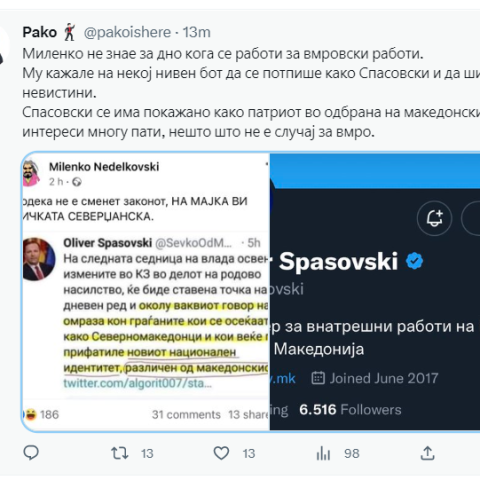Click the calendar icon beside Joined June 2017

pos(318,378)
